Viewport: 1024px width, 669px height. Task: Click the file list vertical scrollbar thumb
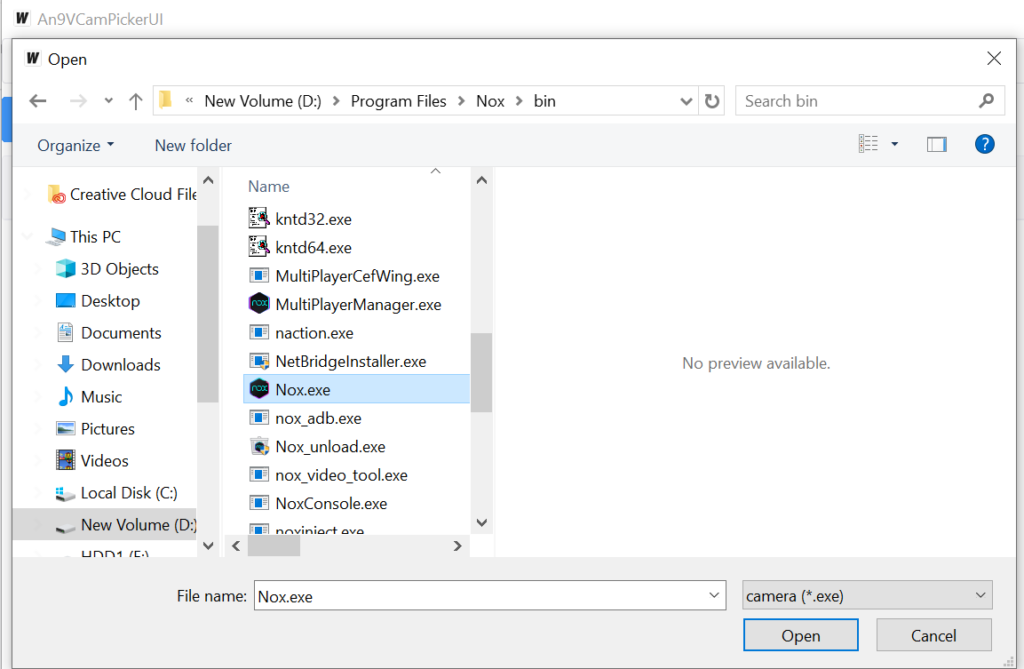click(481, 372)
